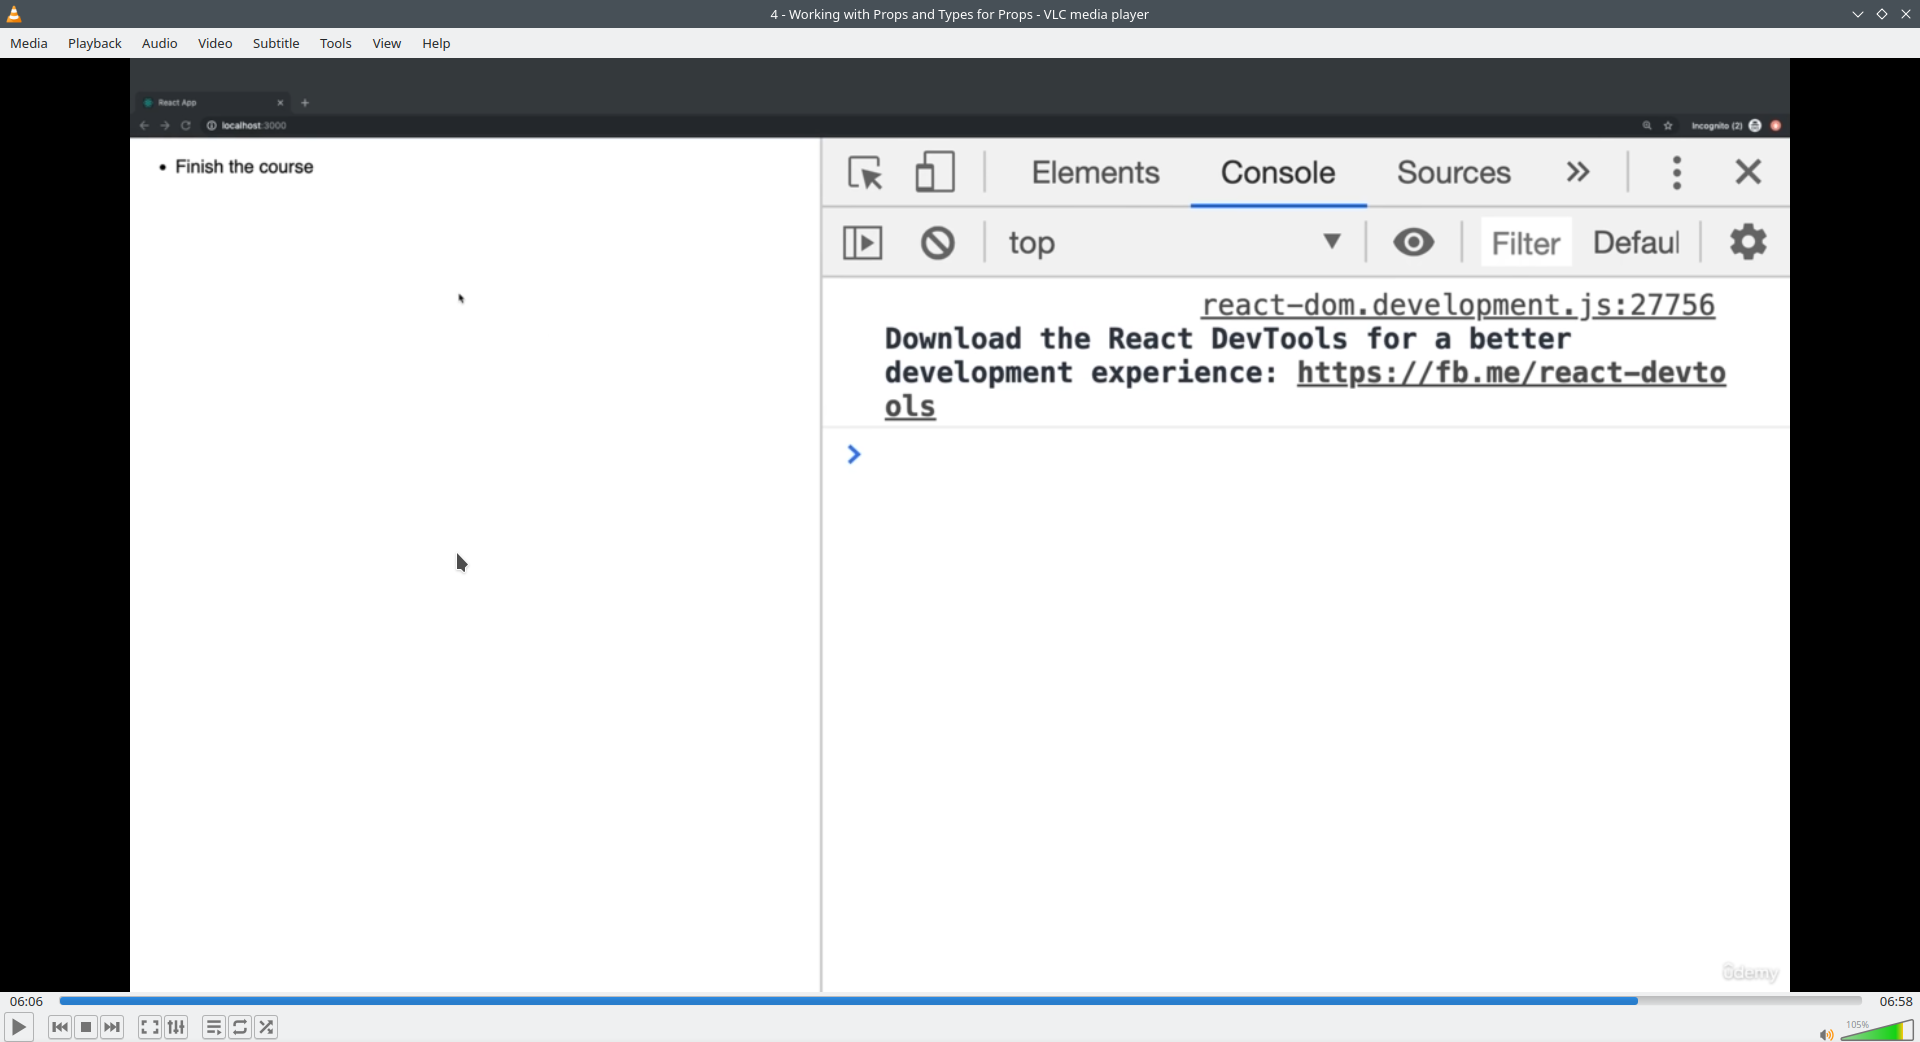Click the 'Finish the course' list item
This screenshot has width=1920, height=1042.
click(x=244, y=167)
